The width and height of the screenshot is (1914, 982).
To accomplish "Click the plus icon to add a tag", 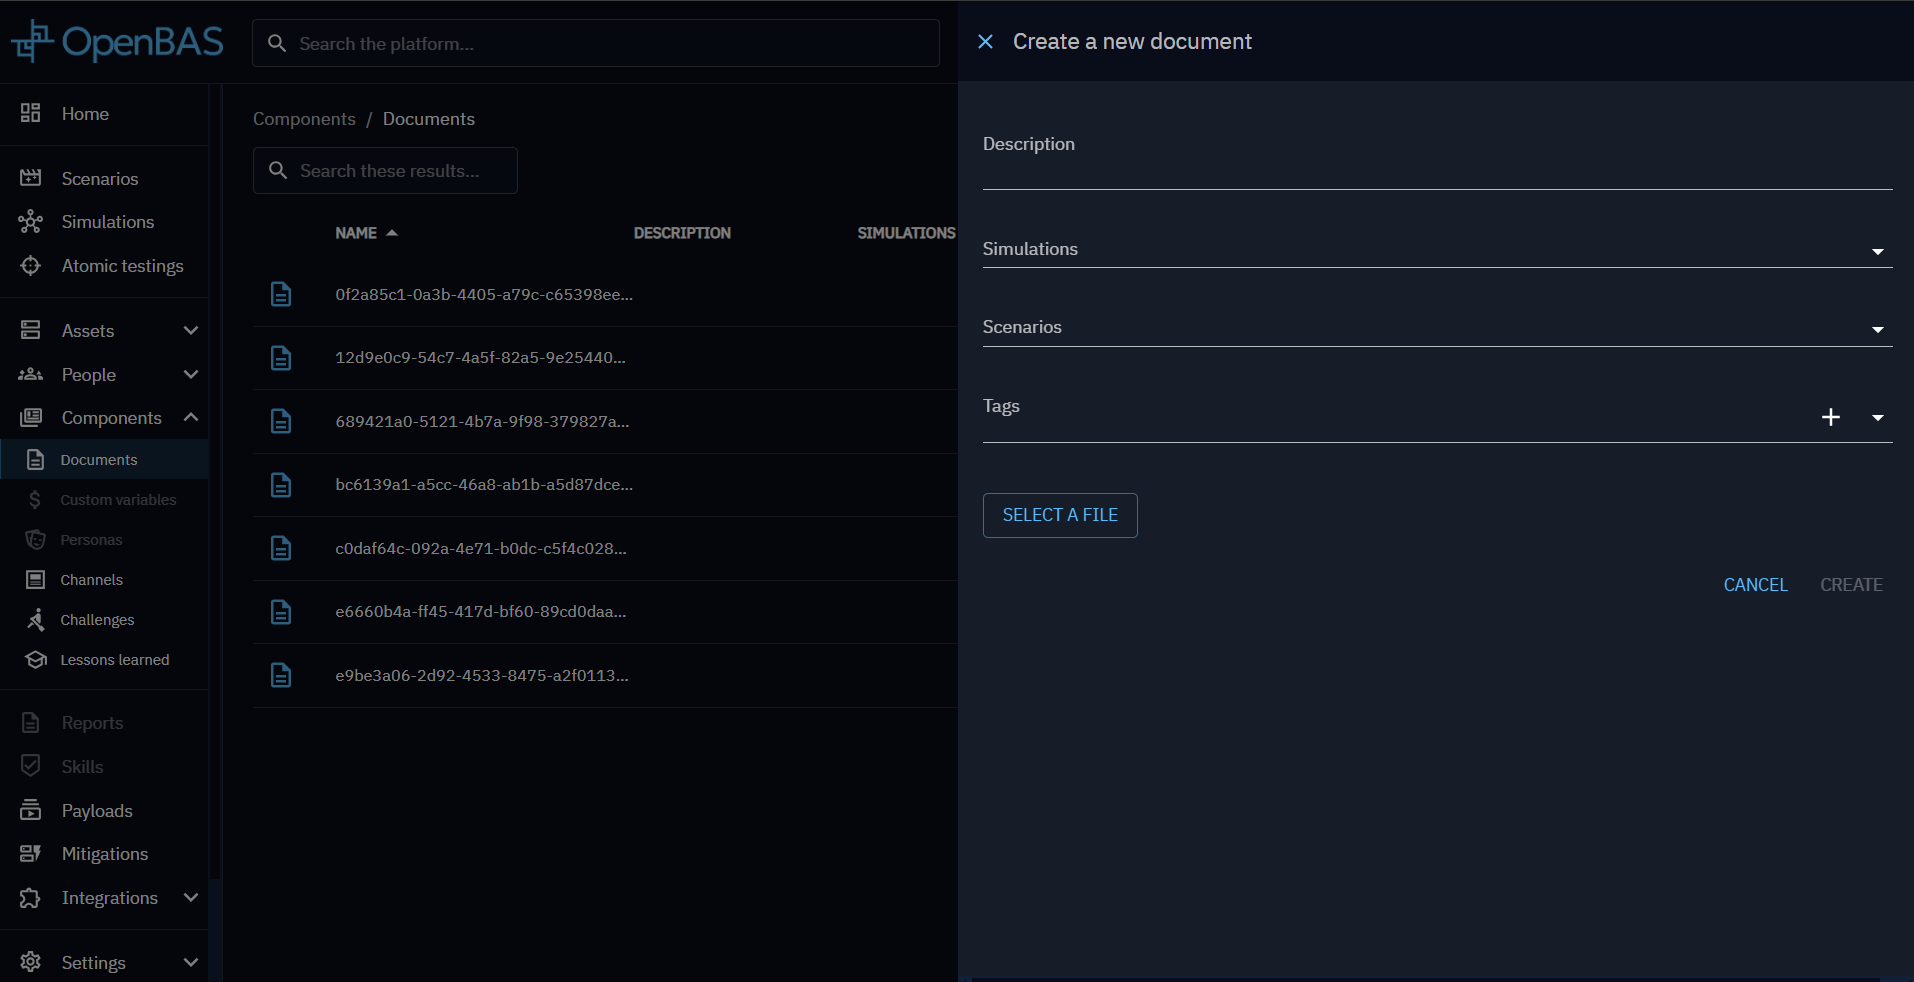I will point(1830,417).
